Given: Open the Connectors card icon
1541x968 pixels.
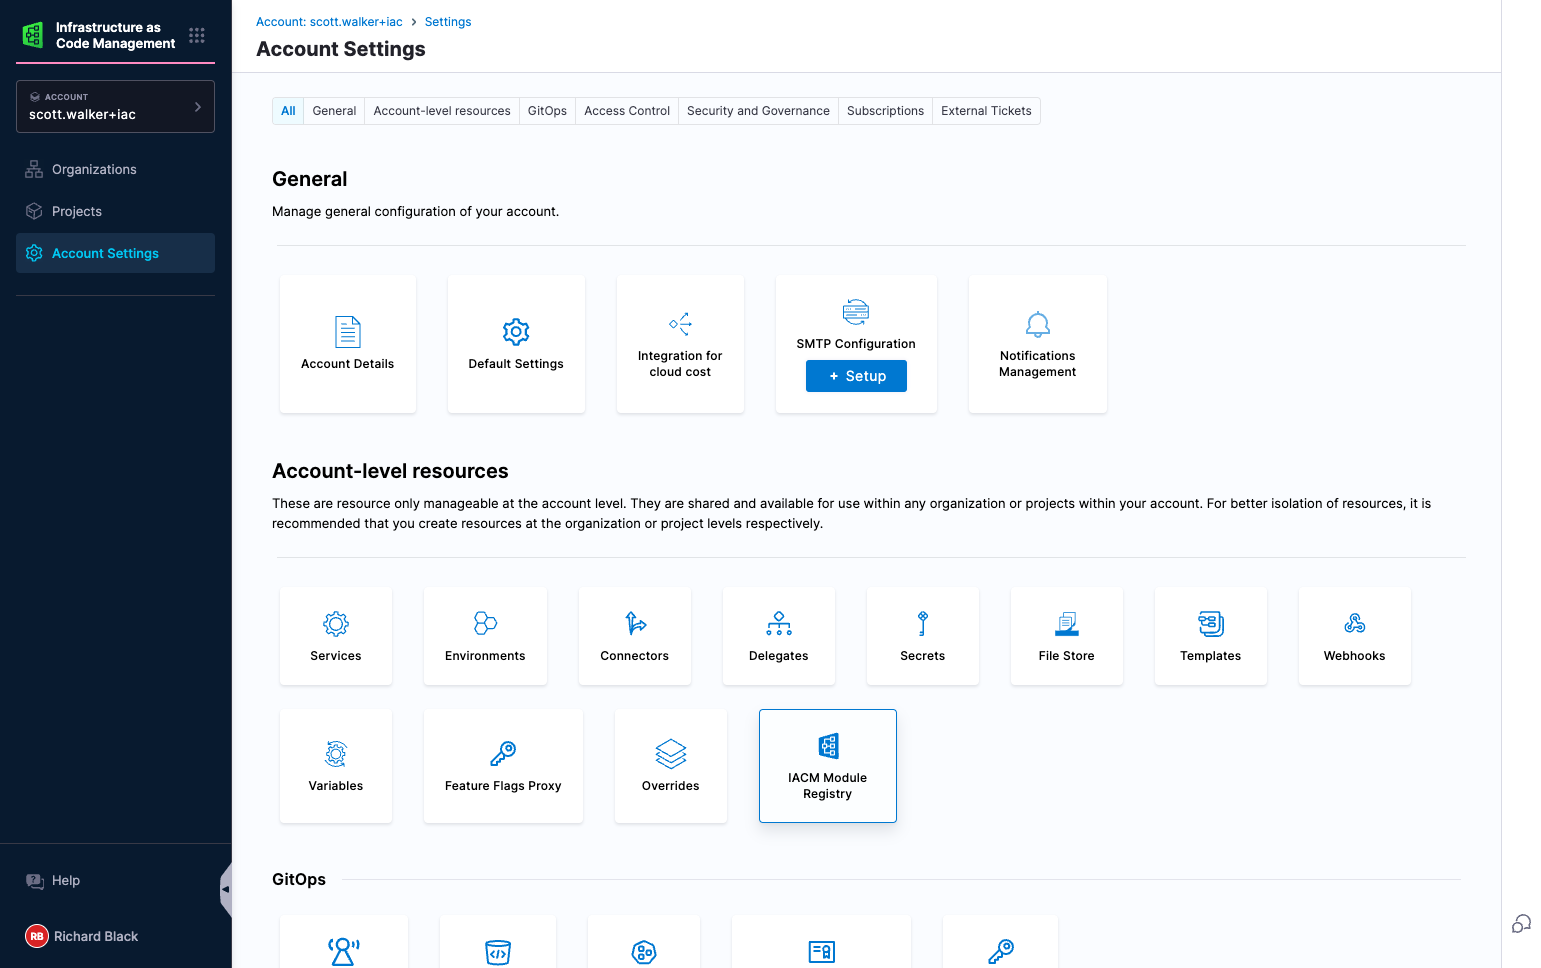Looking at the screenshot, I should click(635, 624).
